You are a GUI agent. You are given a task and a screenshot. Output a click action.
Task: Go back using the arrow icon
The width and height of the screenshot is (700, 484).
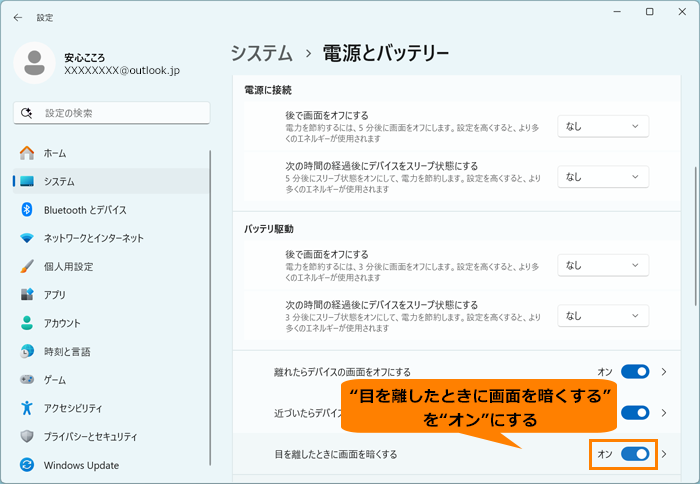click(18, 17)
